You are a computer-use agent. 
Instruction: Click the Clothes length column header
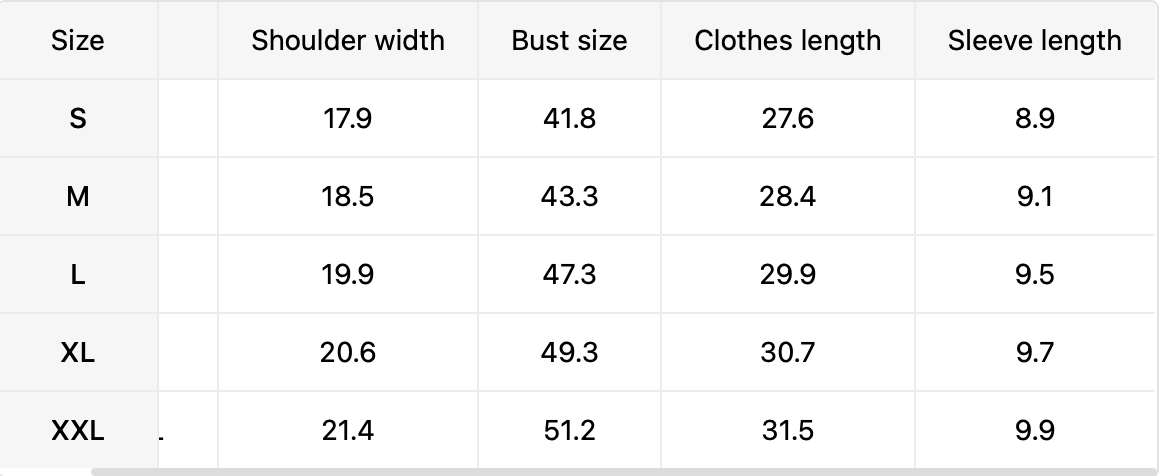click(788, 41)
